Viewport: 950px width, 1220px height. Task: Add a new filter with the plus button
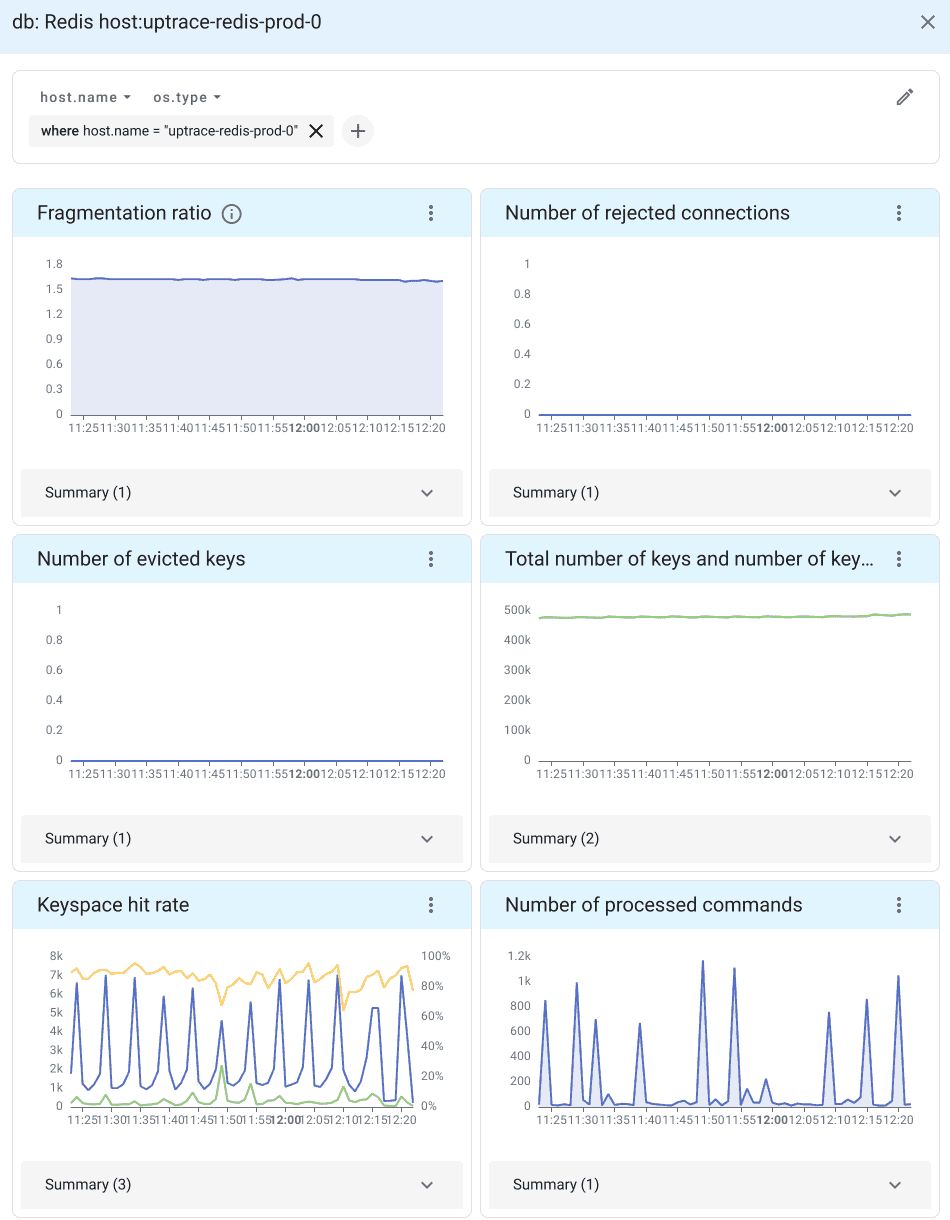pos(357,131)
